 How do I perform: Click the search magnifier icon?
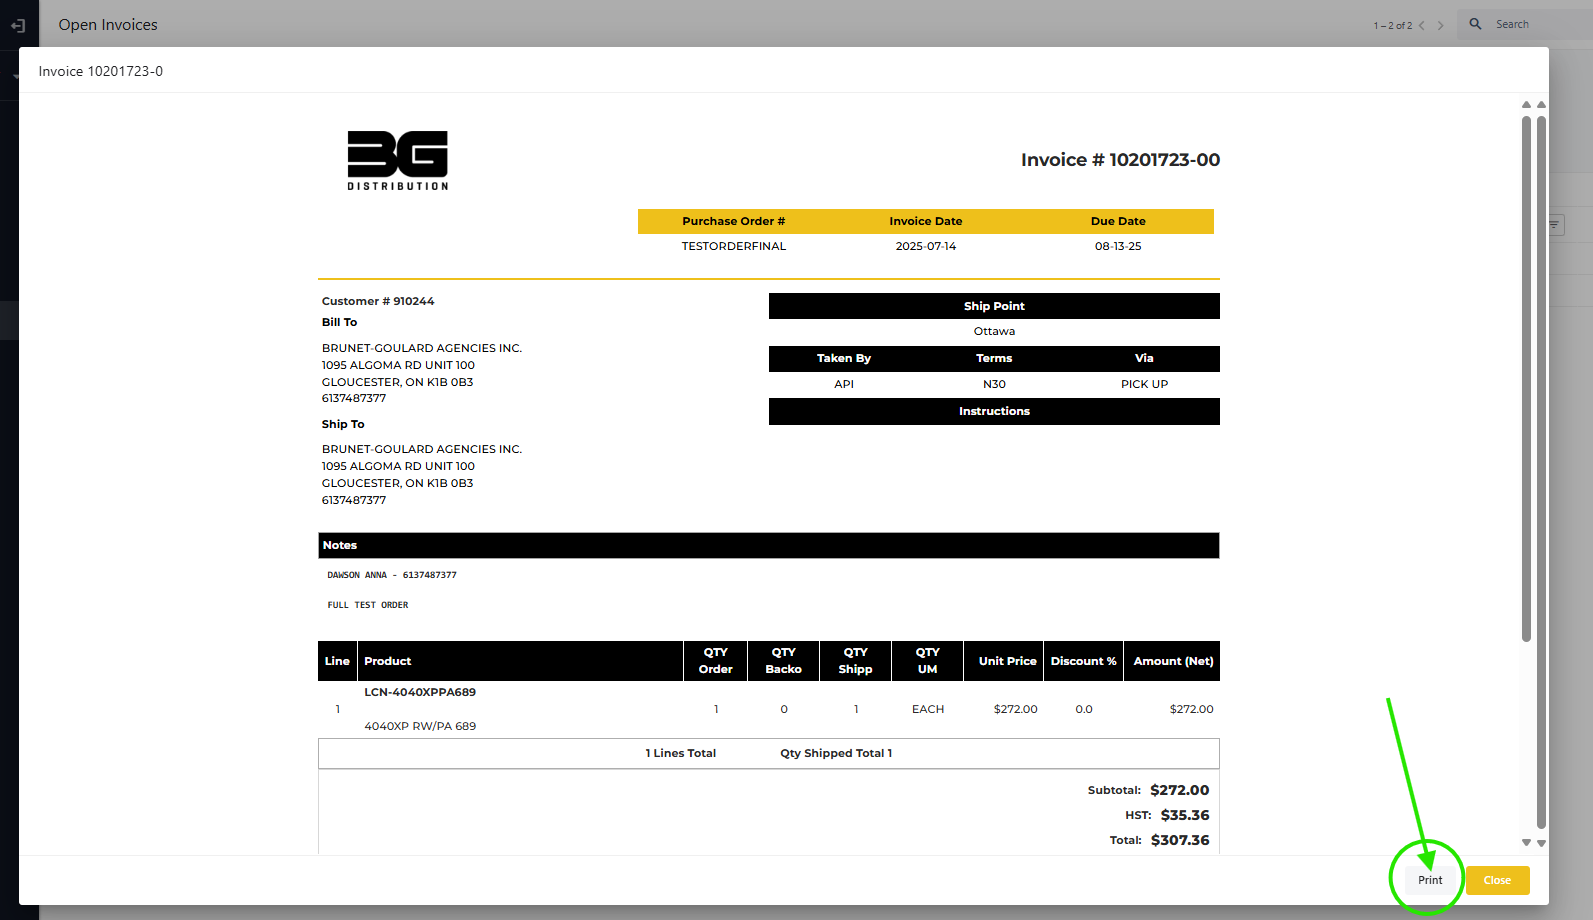point(1475,24)
